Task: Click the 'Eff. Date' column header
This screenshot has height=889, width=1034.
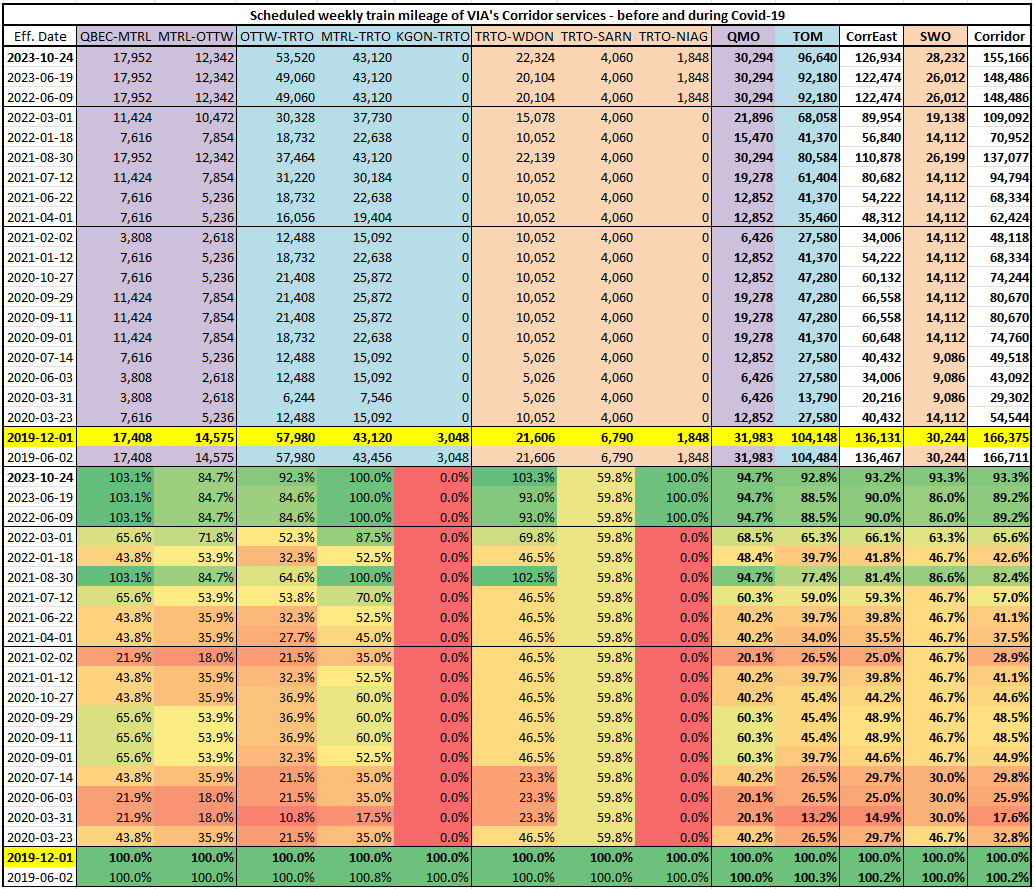Action: coord(39,36)
